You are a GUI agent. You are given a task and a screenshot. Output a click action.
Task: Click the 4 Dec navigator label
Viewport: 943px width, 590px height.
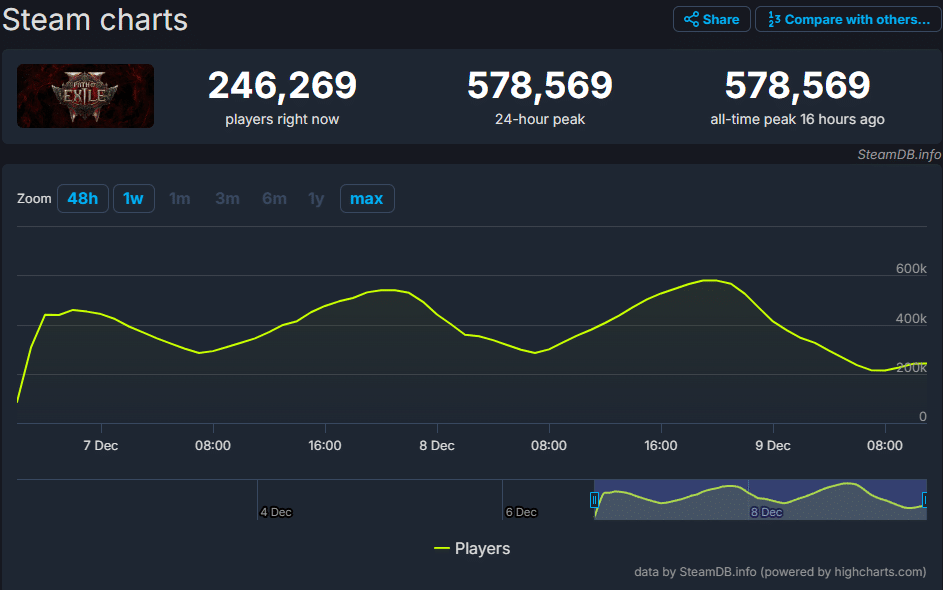pyautogui.click(x=276, y=512)
